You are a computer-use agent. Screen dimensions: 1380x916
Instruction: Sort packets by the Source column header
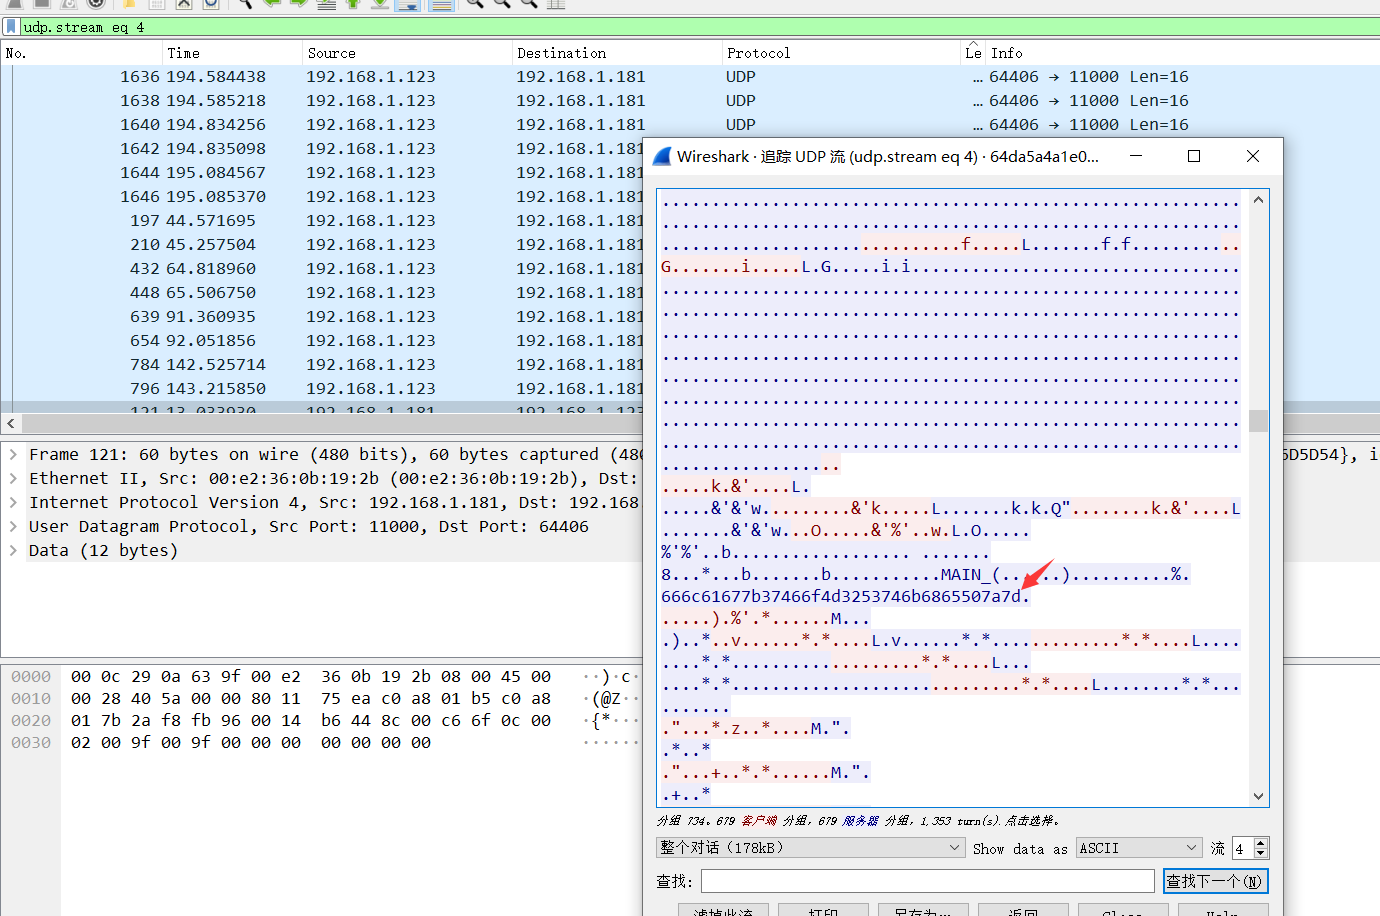[x=406, y=53]
